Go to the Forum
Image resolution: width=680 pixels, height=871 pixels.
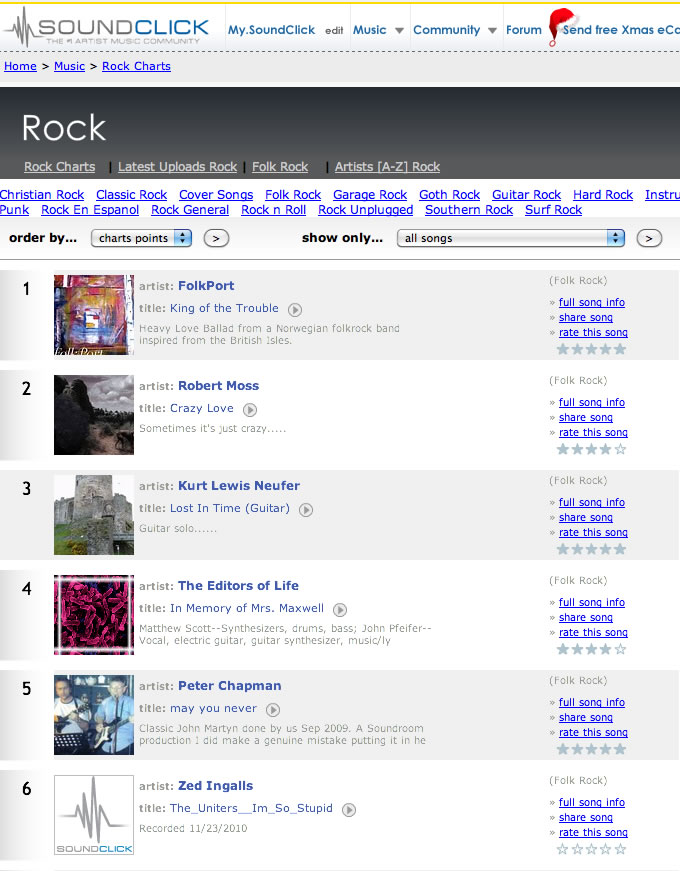pyautogui.click(x=523, y=30)
